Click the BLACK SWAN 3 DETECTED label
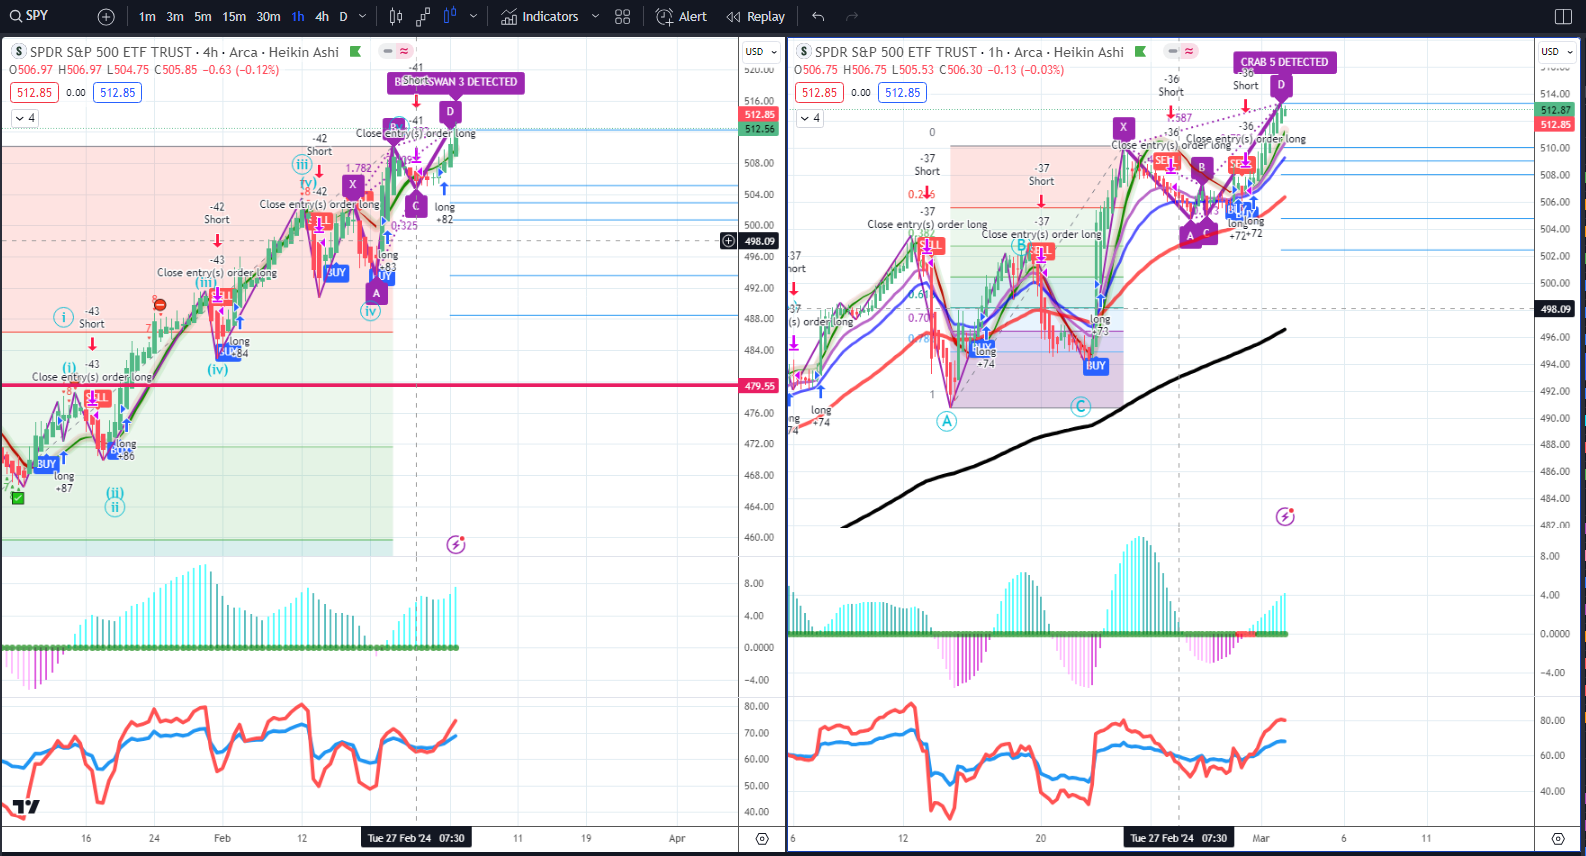 [456, 82]
